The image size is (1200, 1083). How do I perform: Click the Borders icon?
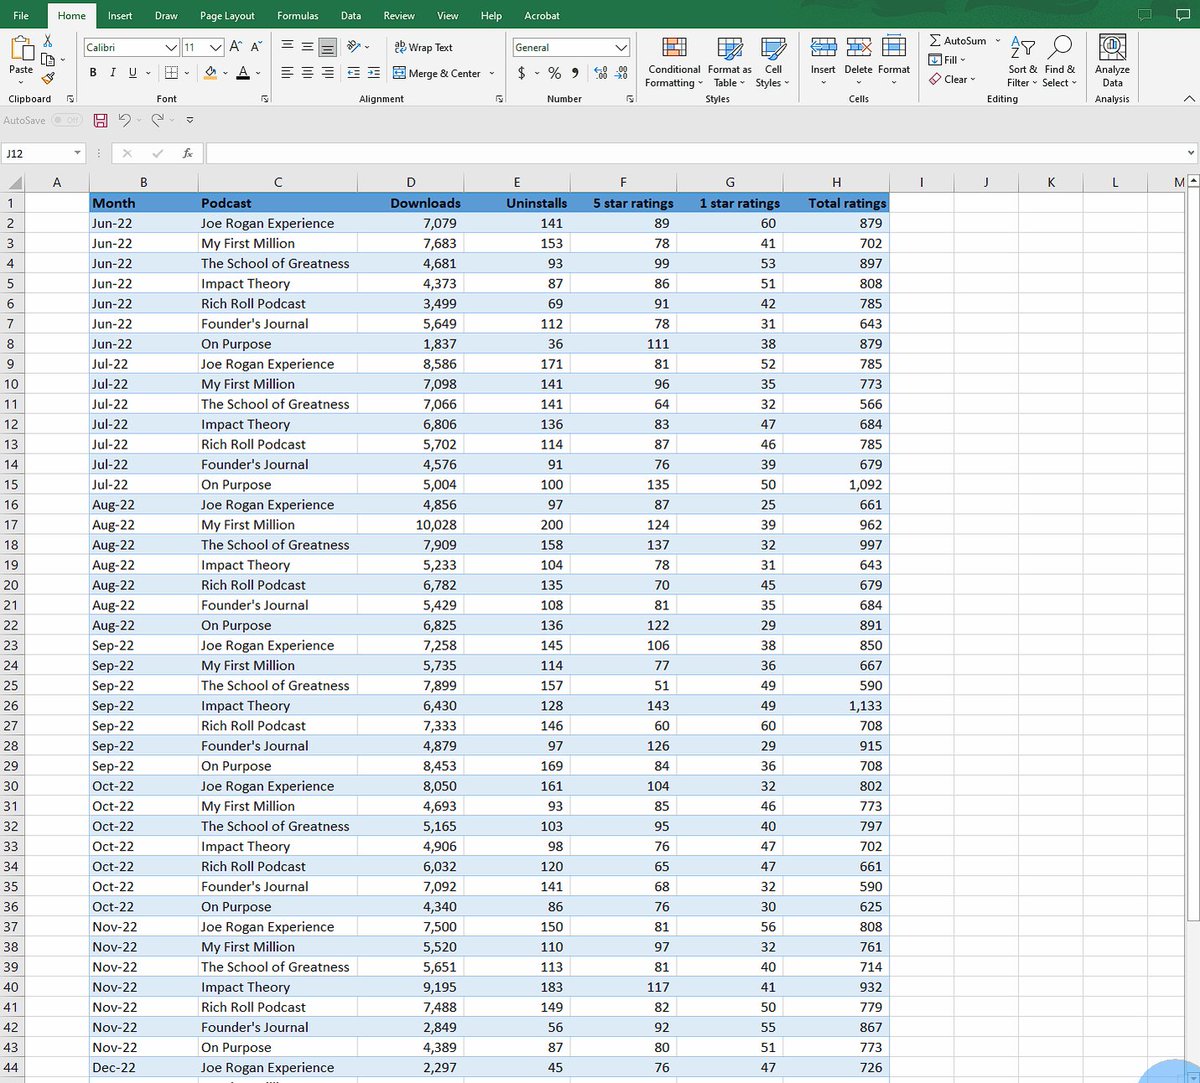171,73
